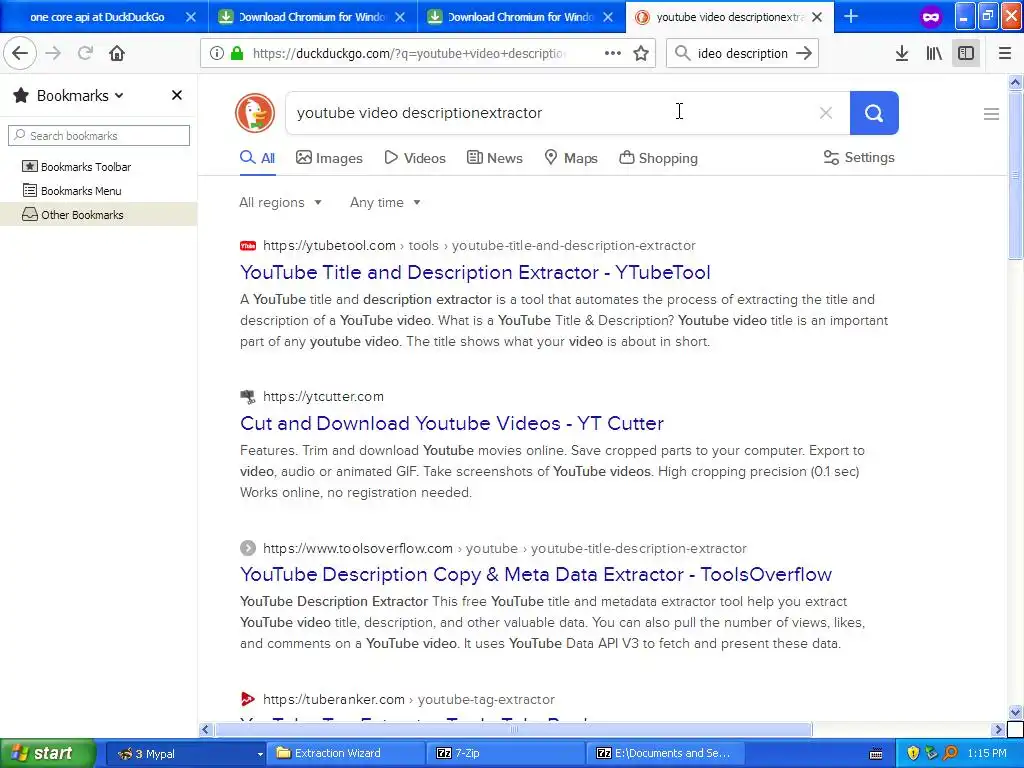Open the Library books icon
The image size is (1024, 768).
pyautogui.click(x=934, y=53)
